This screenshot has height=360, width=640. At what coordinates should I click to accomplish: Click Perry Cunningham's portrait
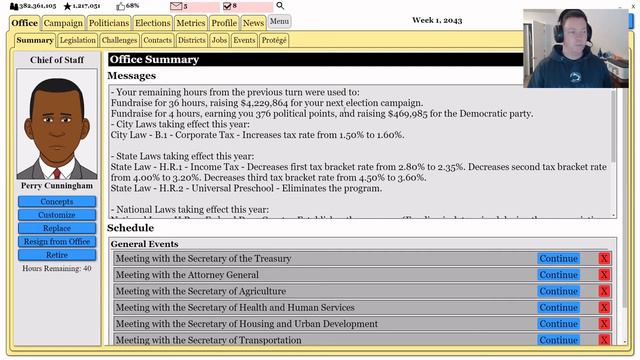(x=57, y=124)
